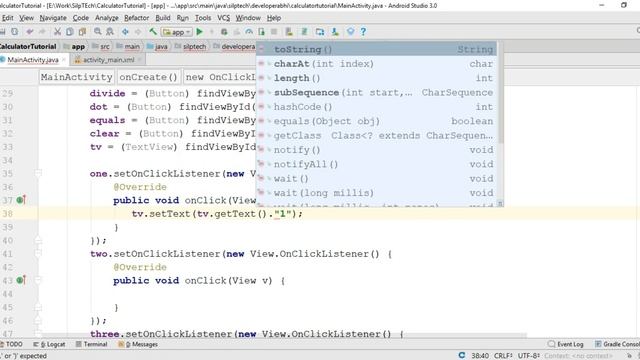This screenshot has height=360, width=640.
Task: Click override gutter marker on line 43
Action: tap(21, 280)
